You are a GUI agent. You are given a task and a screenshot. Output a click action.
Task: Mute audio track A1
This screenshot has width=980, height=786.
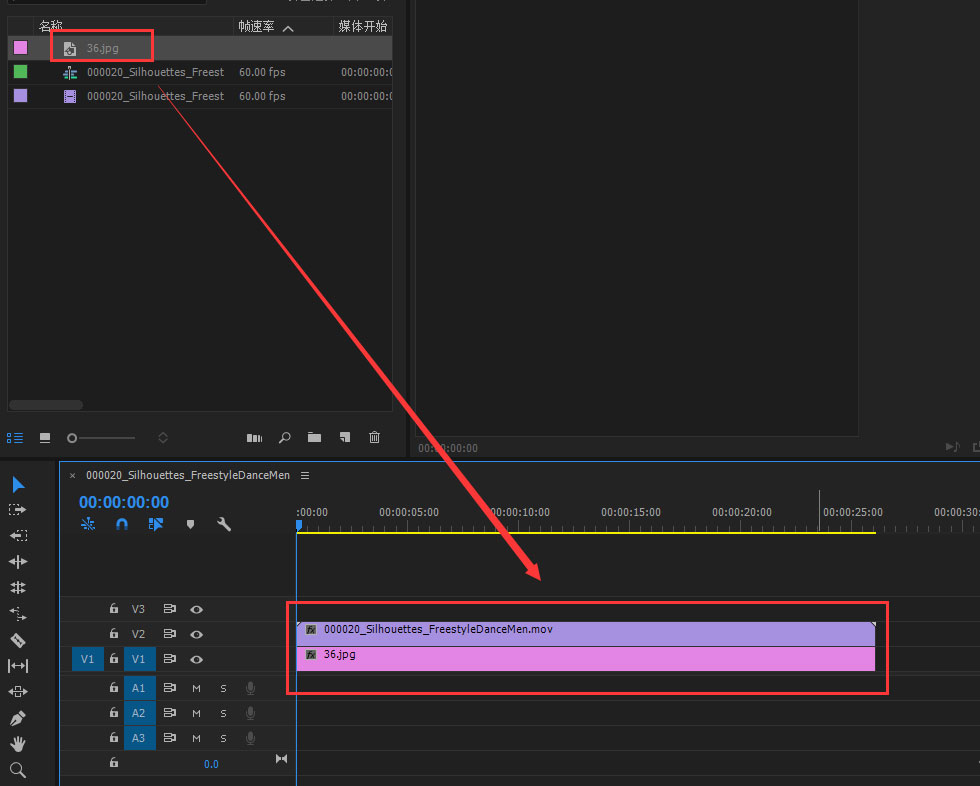click(x=196, y=688)
